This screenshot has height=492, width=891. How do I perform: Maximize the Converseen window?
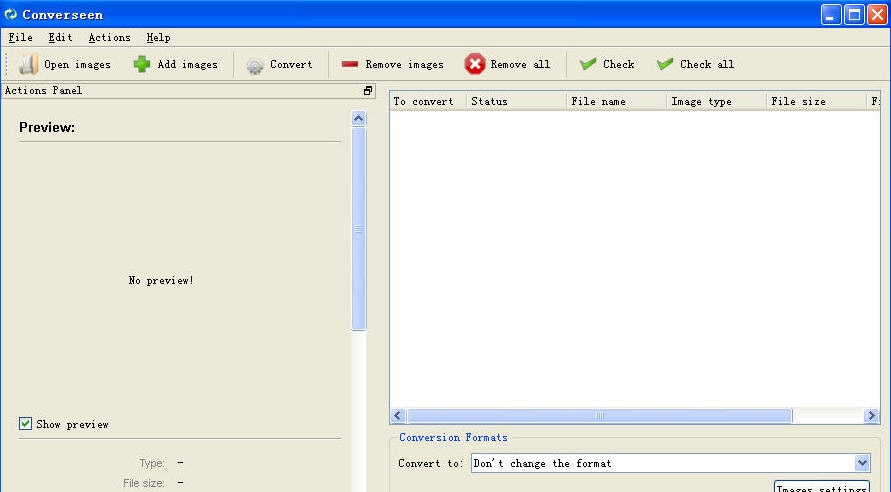click(x=854, y=14)
